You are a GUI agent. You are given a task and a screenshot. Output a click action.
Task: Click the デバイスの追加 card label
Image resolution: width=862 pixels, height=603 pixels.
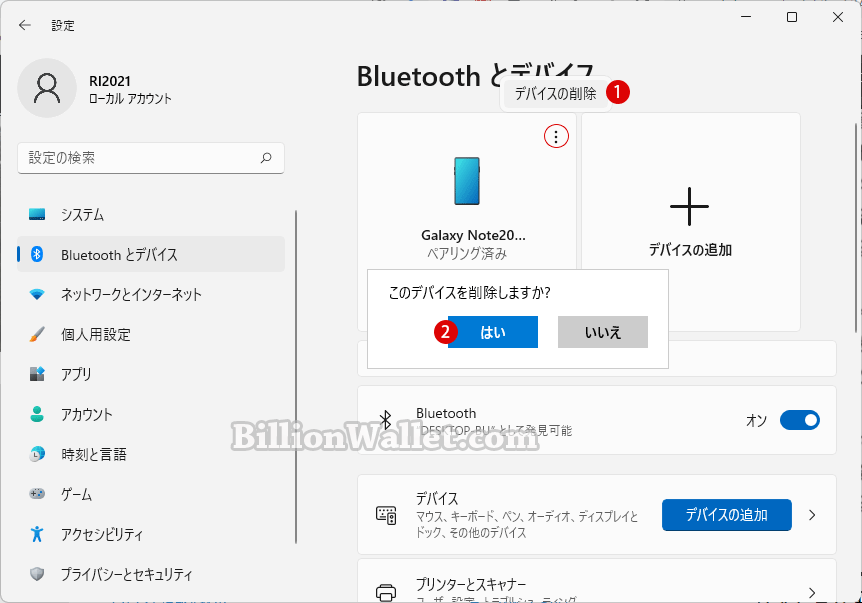(x=690, y=250)
